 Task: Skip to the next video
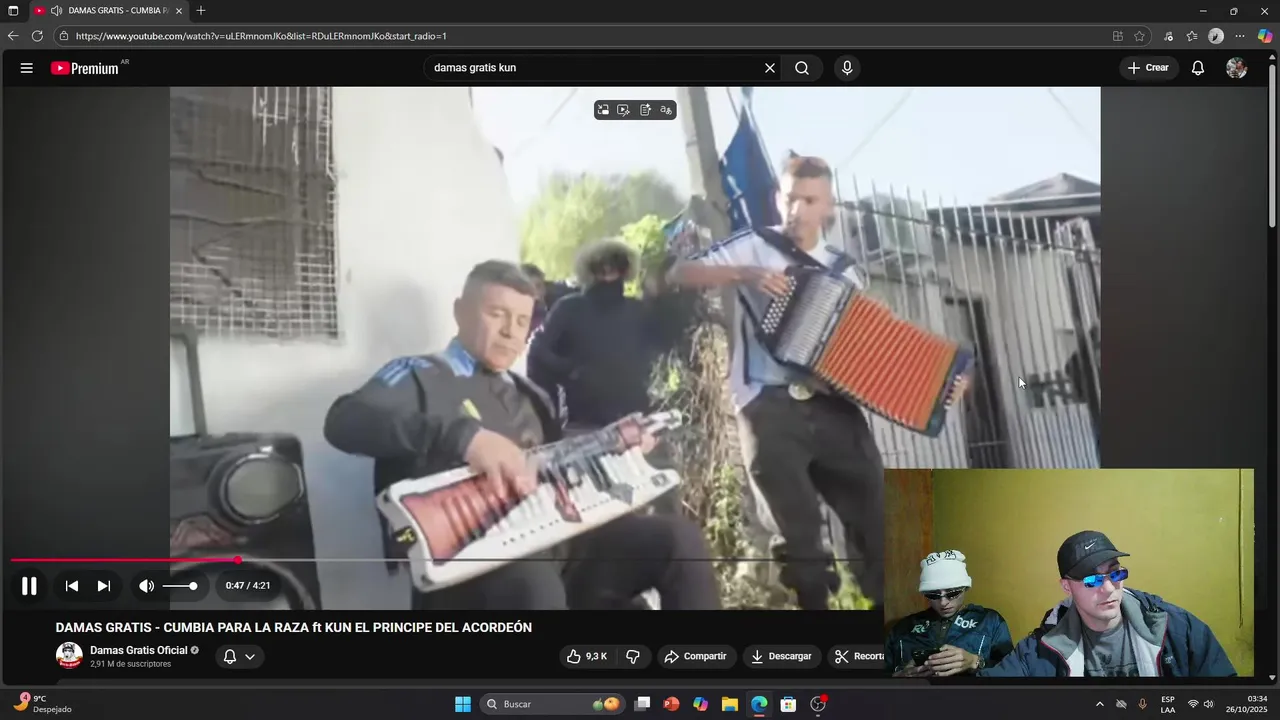coord(103,586)
